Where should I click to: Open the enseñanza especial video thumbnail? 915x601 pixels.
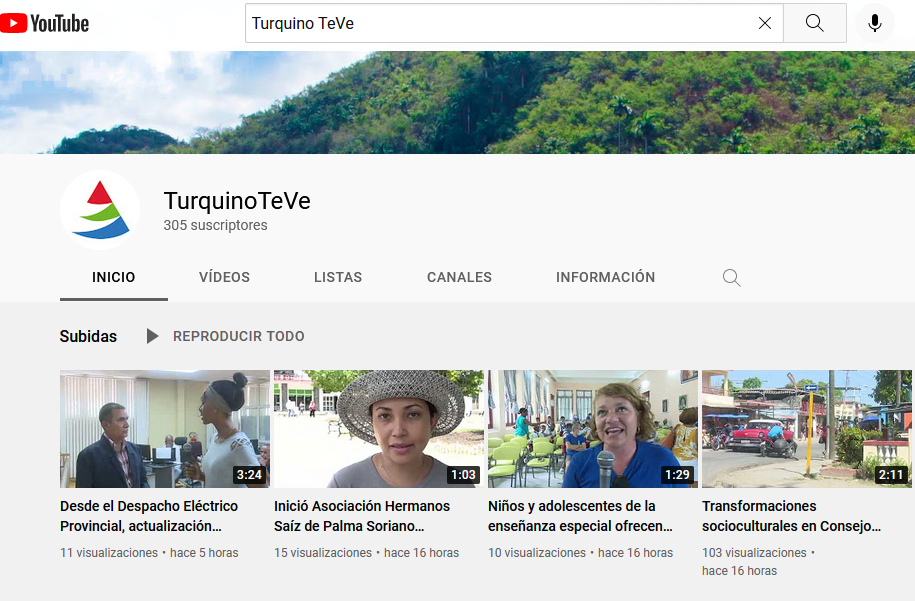593,429
